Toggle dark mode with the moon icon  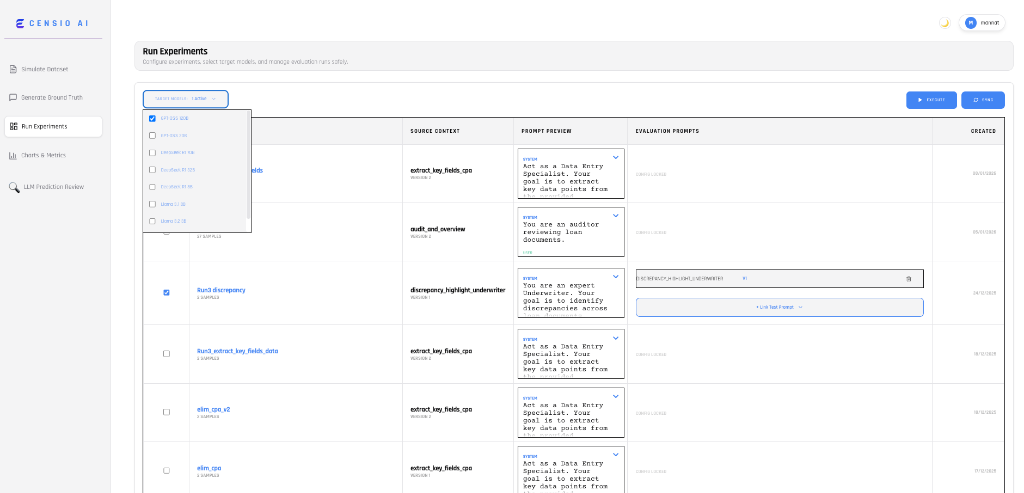(x=944, y=23)
